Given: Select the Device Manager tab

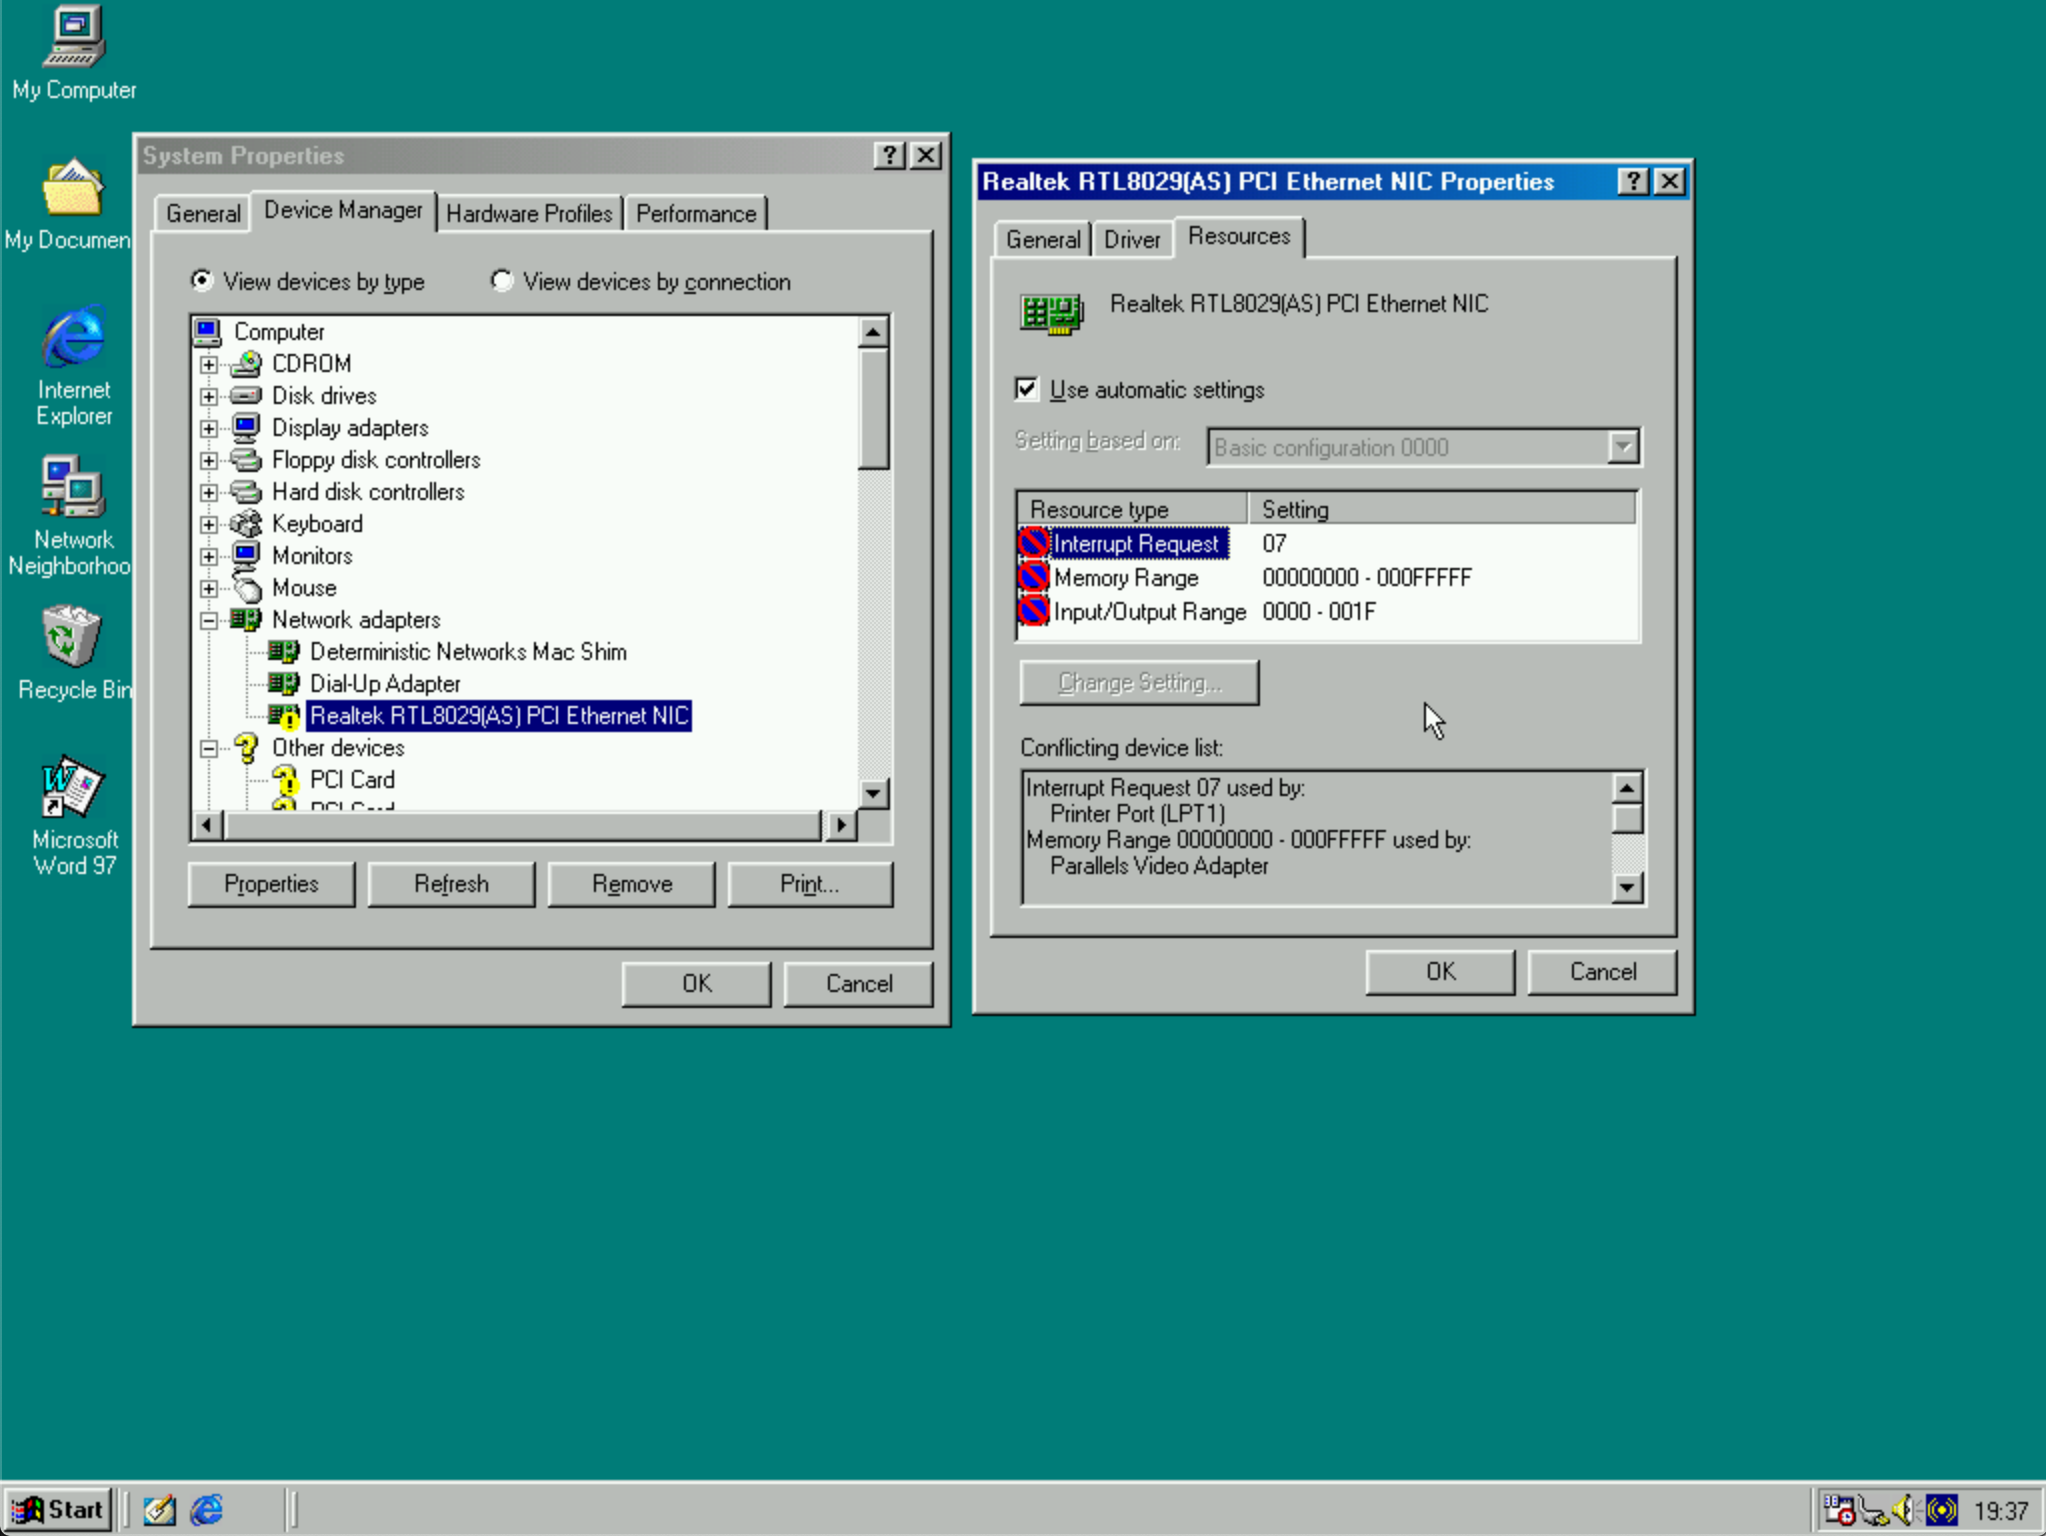Looking at the screenshot, I should click(x=343, y=210).
